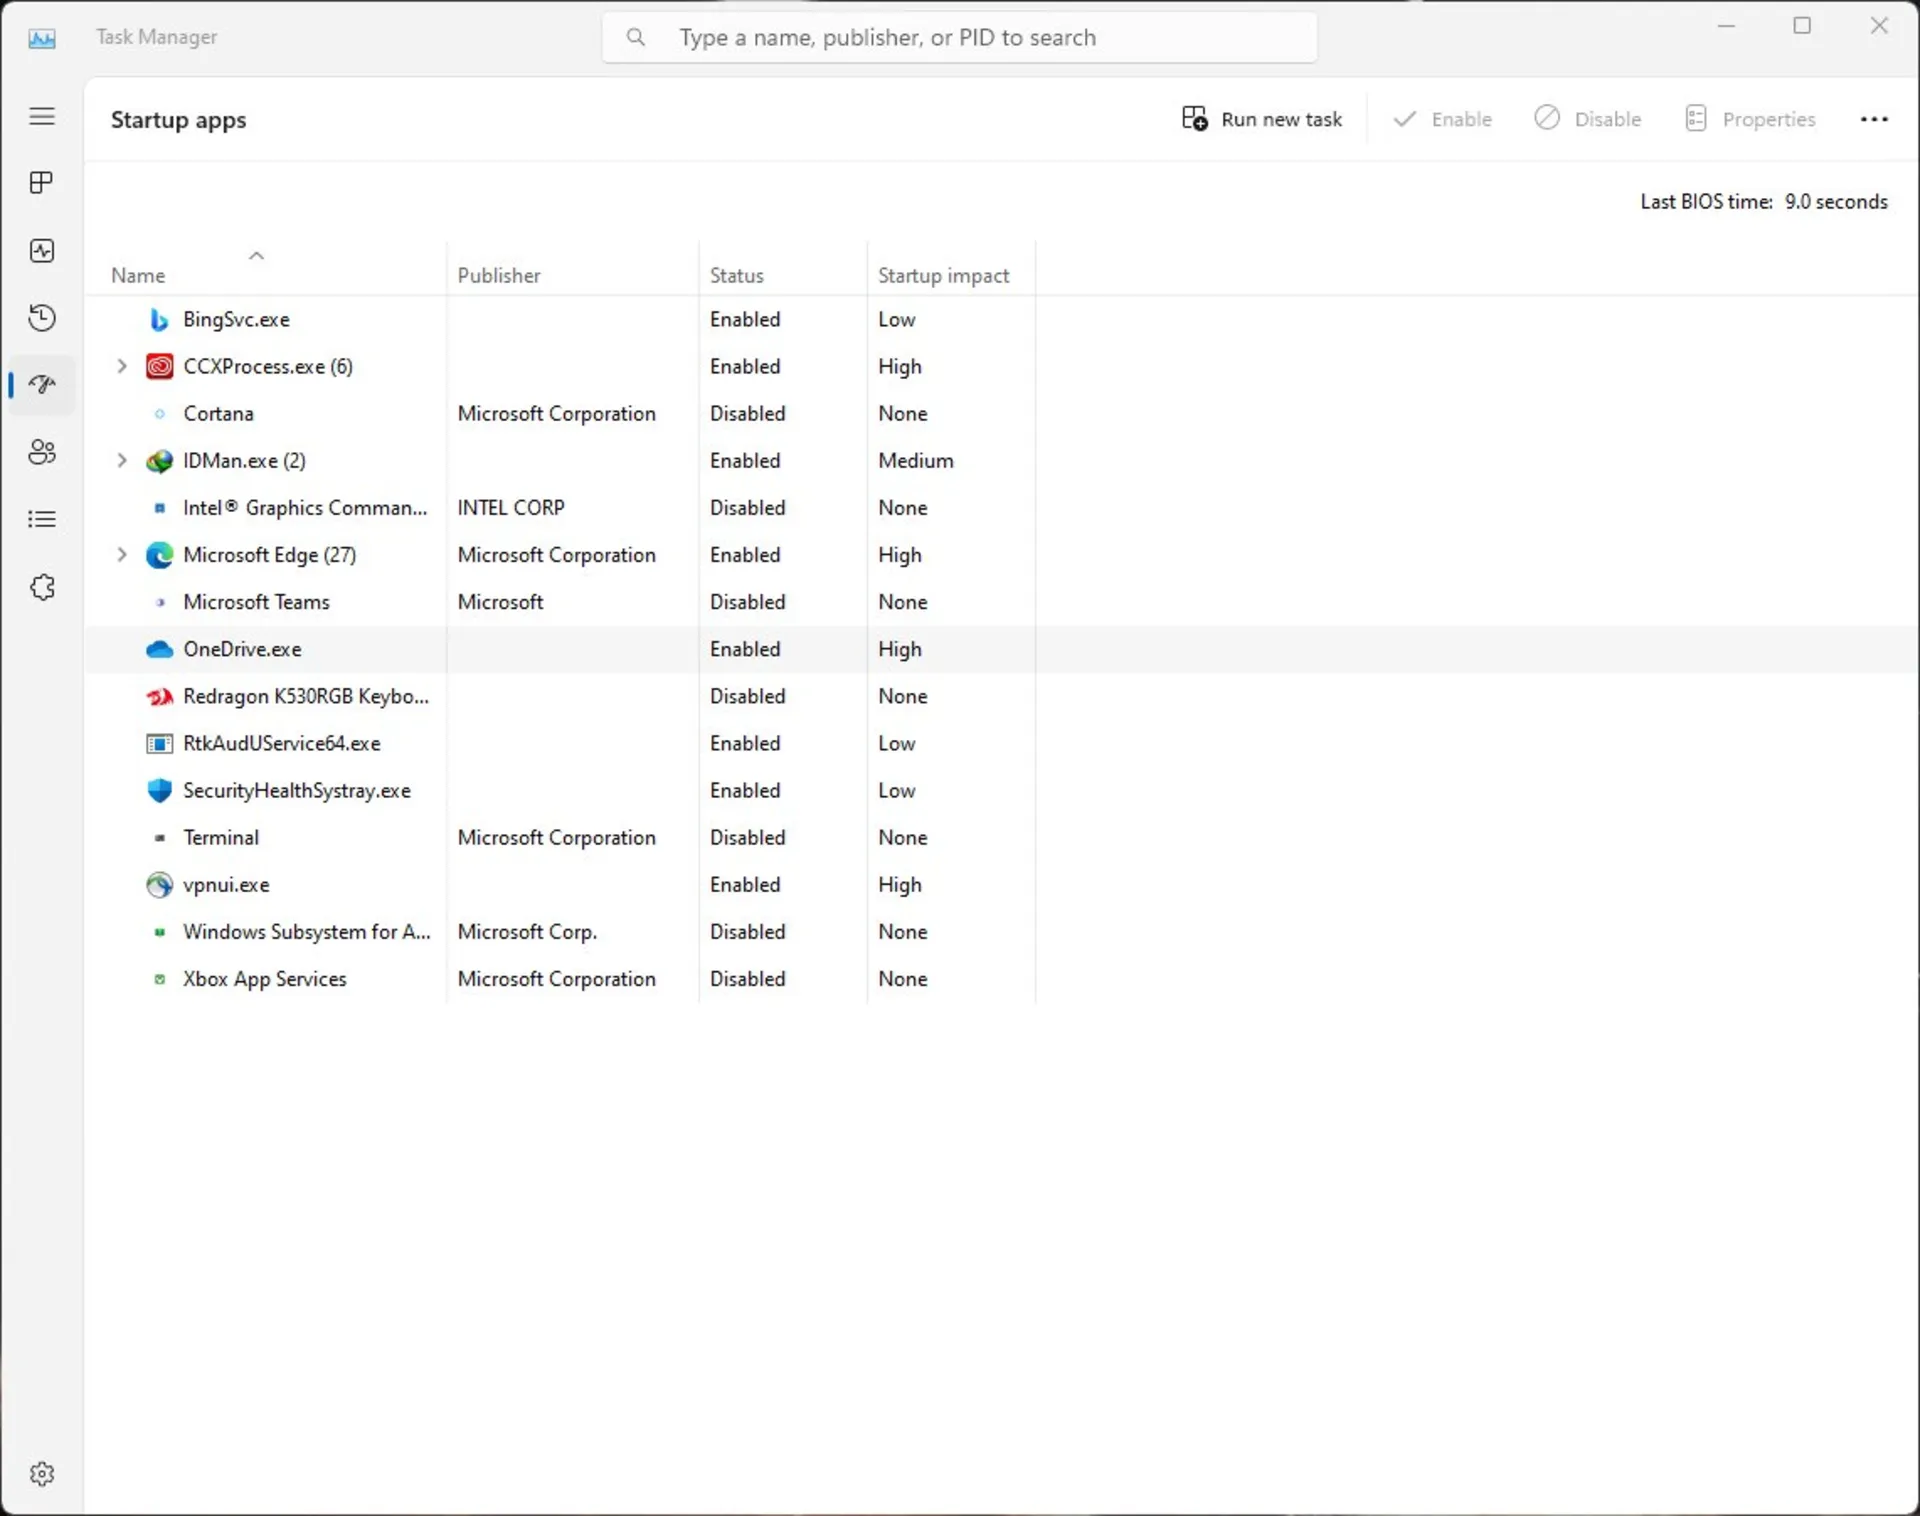Click the Redragon keyboard app icon
The image size is (1920, 1516).
(159, 697)
